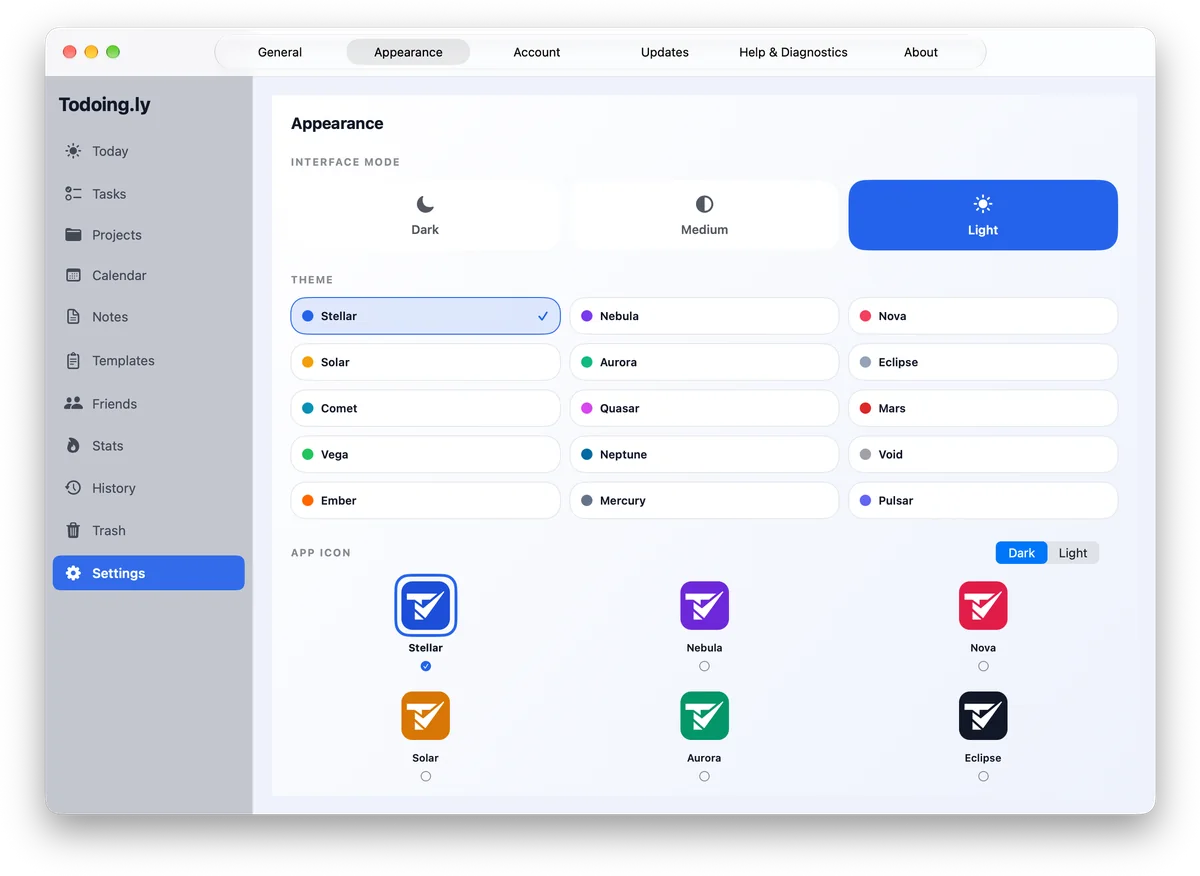Open the Appearance tab
Screen dimensions: 1200x876
408,52
